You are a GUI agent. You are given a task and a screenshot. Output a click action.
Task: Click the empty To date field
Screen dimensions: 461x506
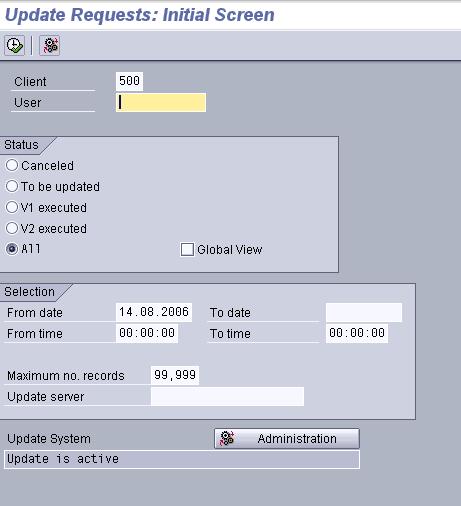[x=364, y=312]
